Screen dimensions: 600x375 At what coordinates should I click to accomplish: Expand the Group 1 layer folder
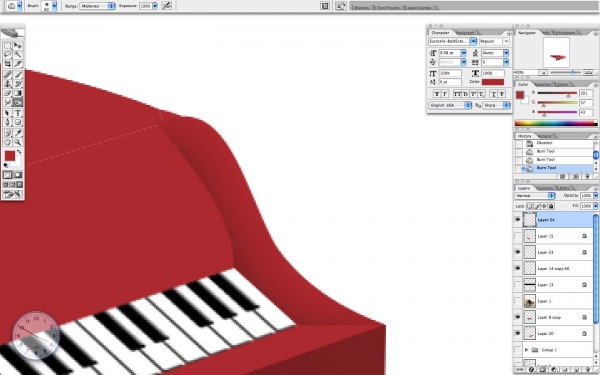click(527, 349)
